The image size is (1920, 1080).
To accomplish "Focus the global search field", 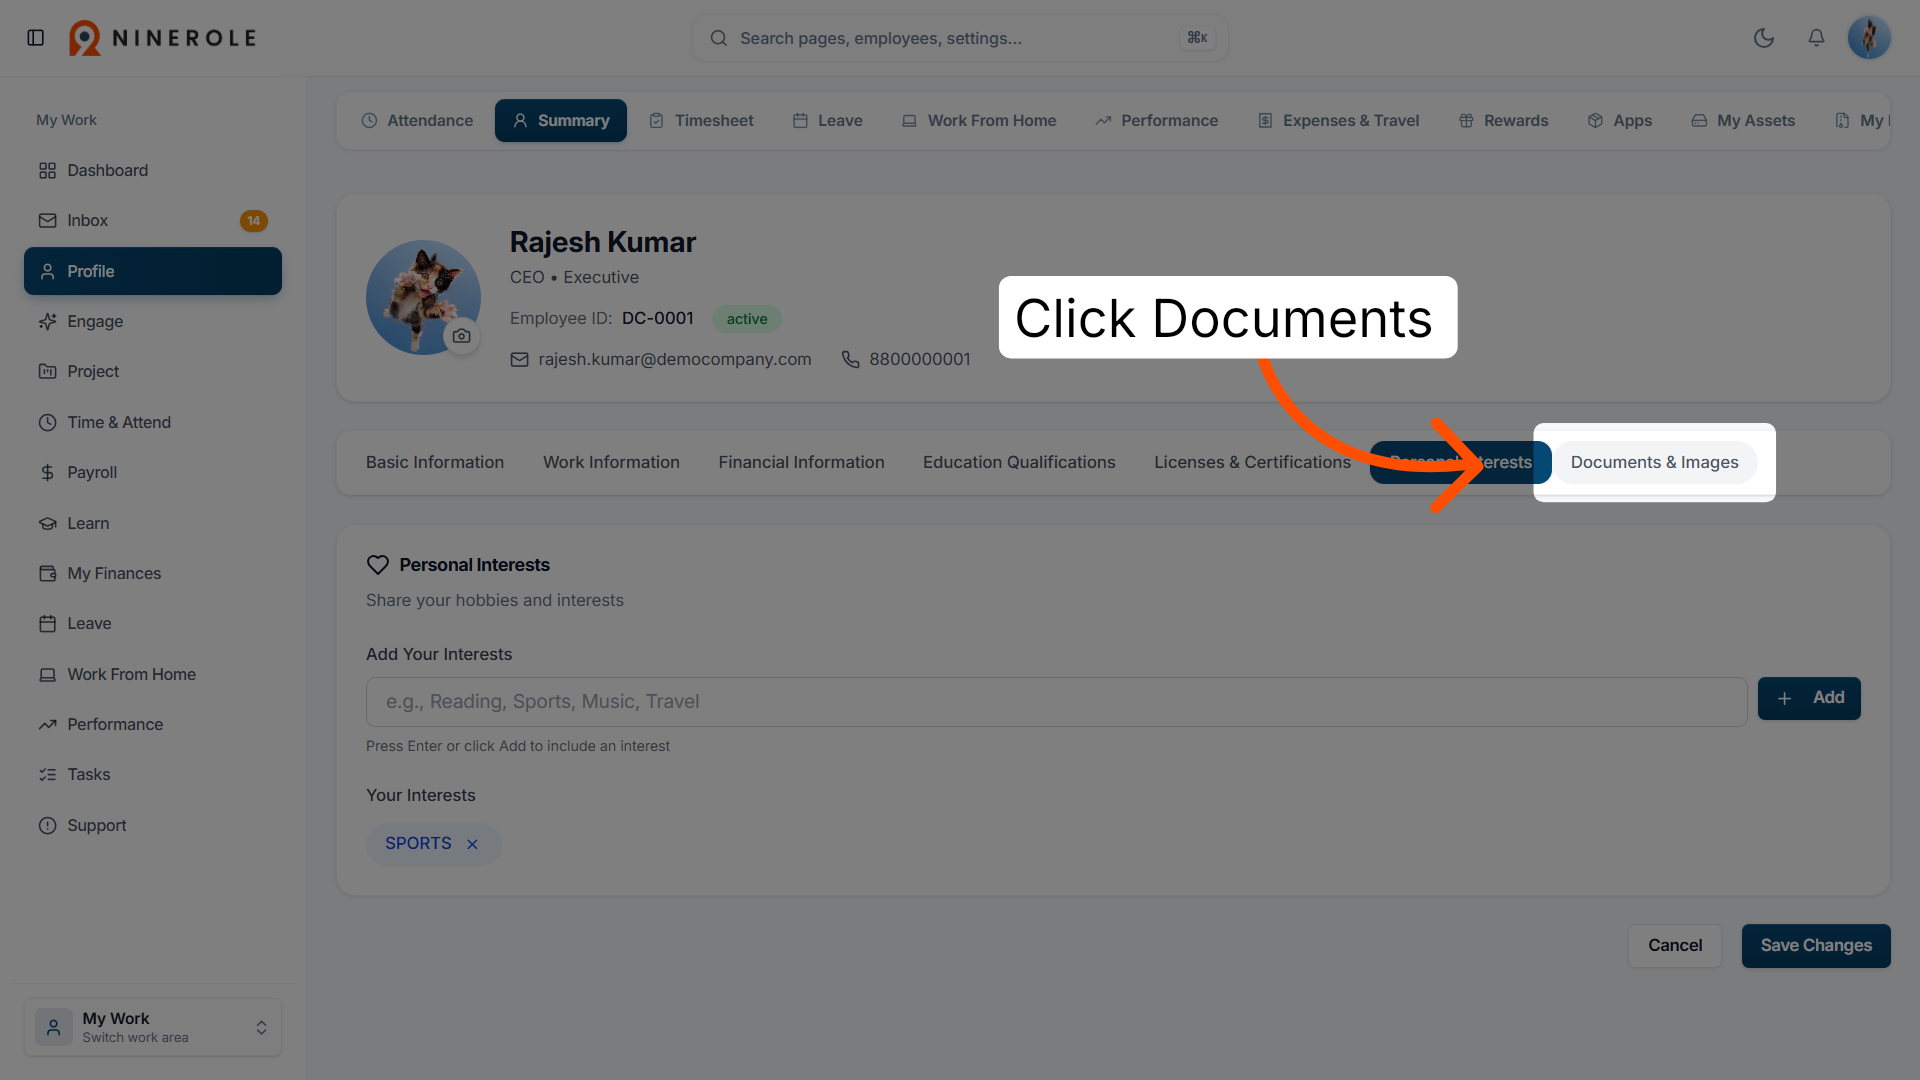I will pos(960,38).
